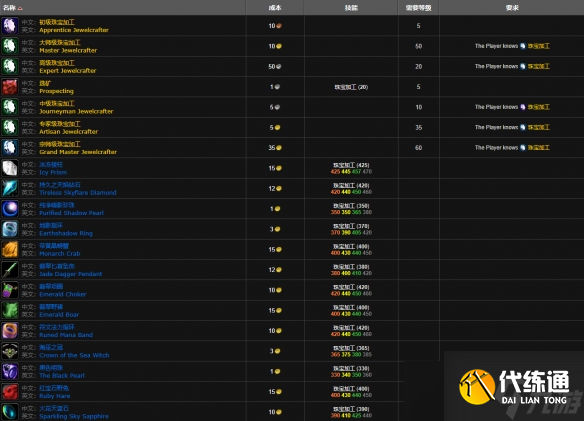Click the Monarch Crab orange icon

pyautogui.click(x=10, y=249)
